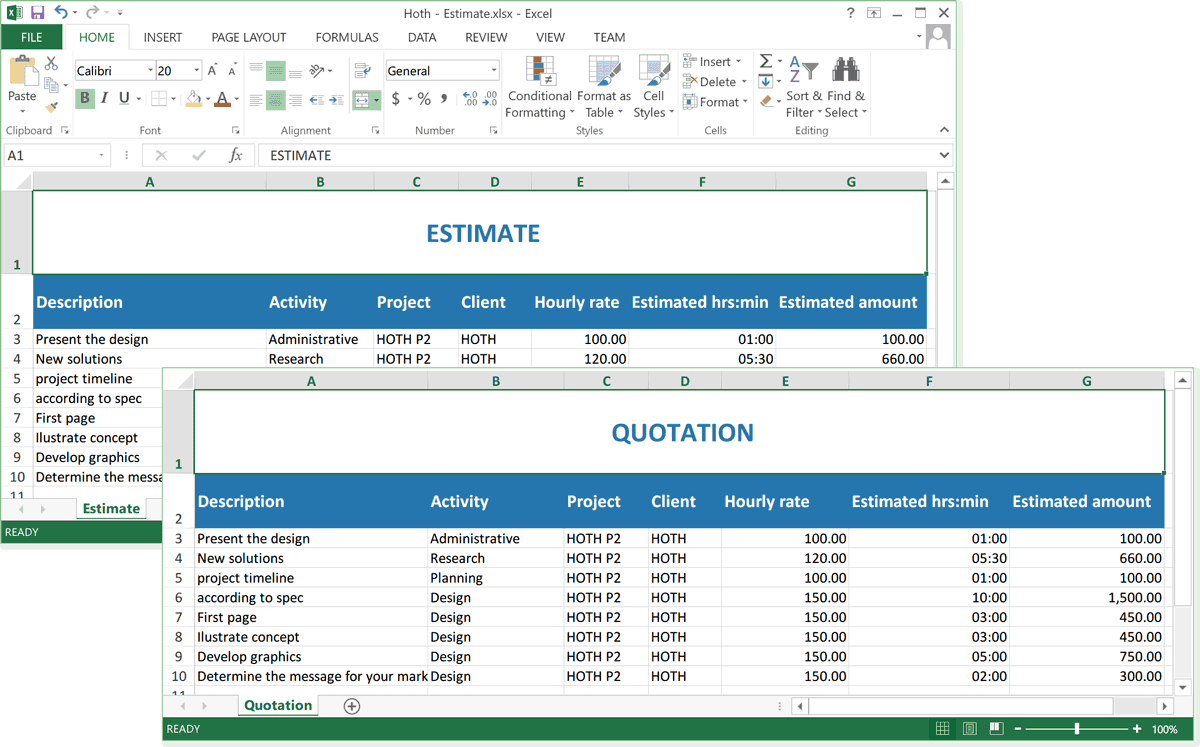Toggle Italic formatting
This screenshot has height=747, width=1200.
[104, 99]
